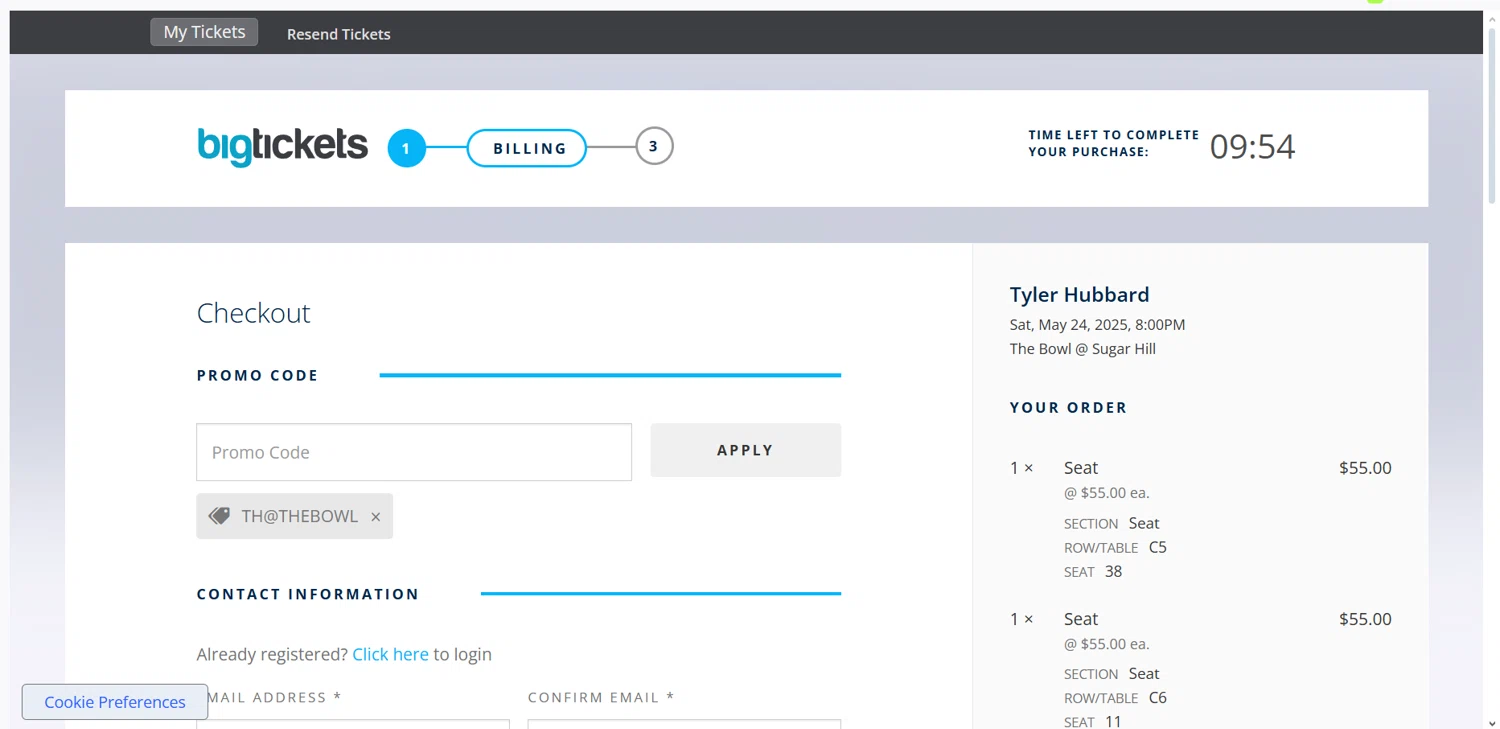Go to the Billing step

(527, 148)
